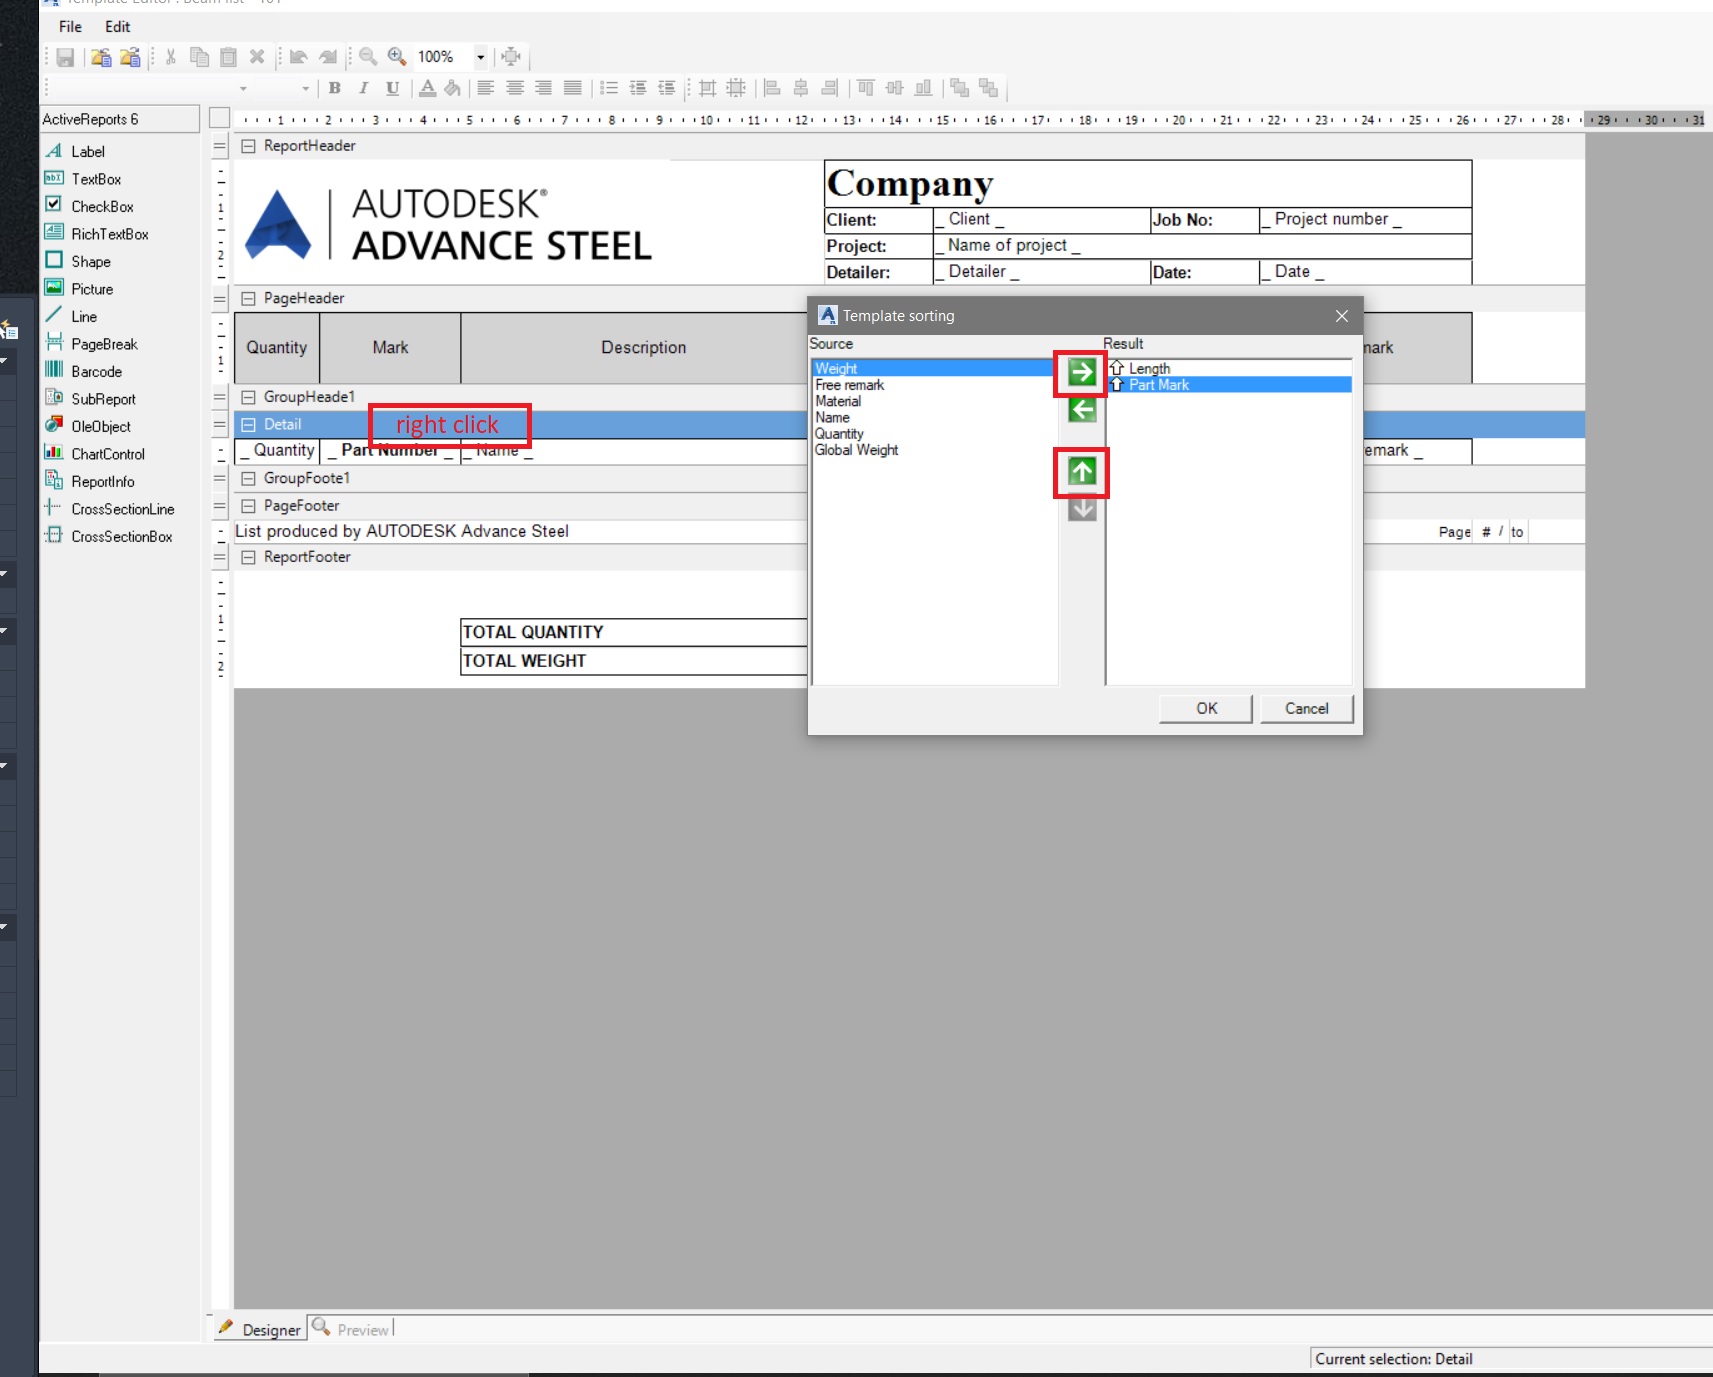Save the template with the Save icon
This screenshot has width=1713, height=1377.
[x=65, y=57]
